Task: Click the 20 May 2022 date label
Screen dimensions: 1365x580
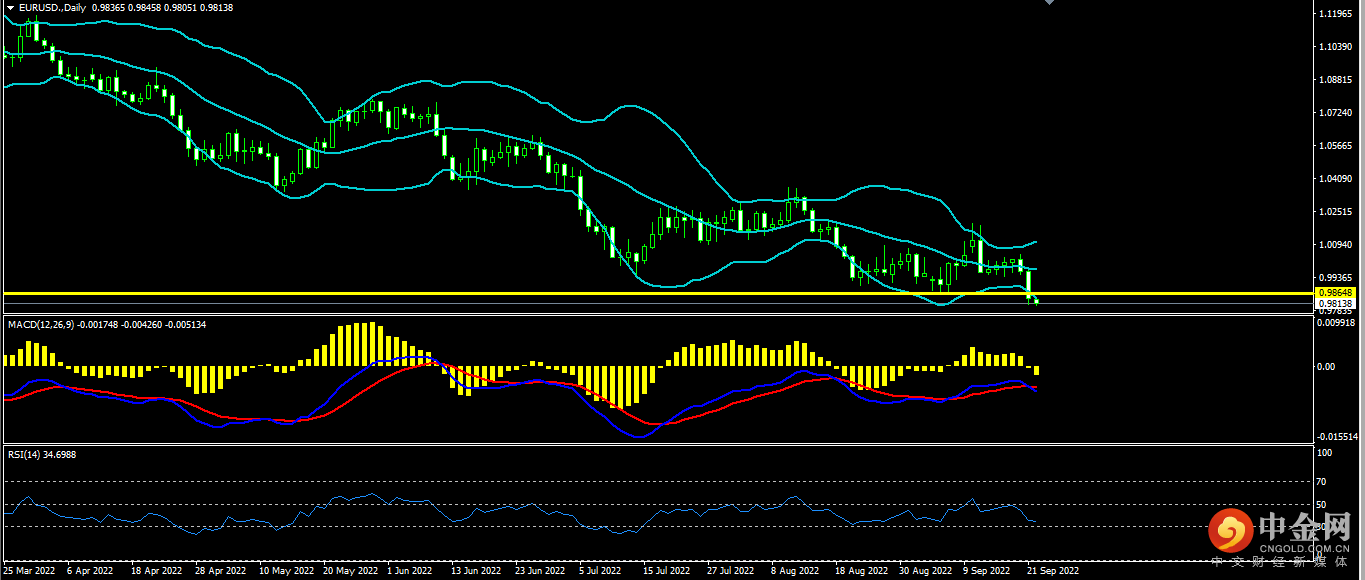Action: click(350, 571)
